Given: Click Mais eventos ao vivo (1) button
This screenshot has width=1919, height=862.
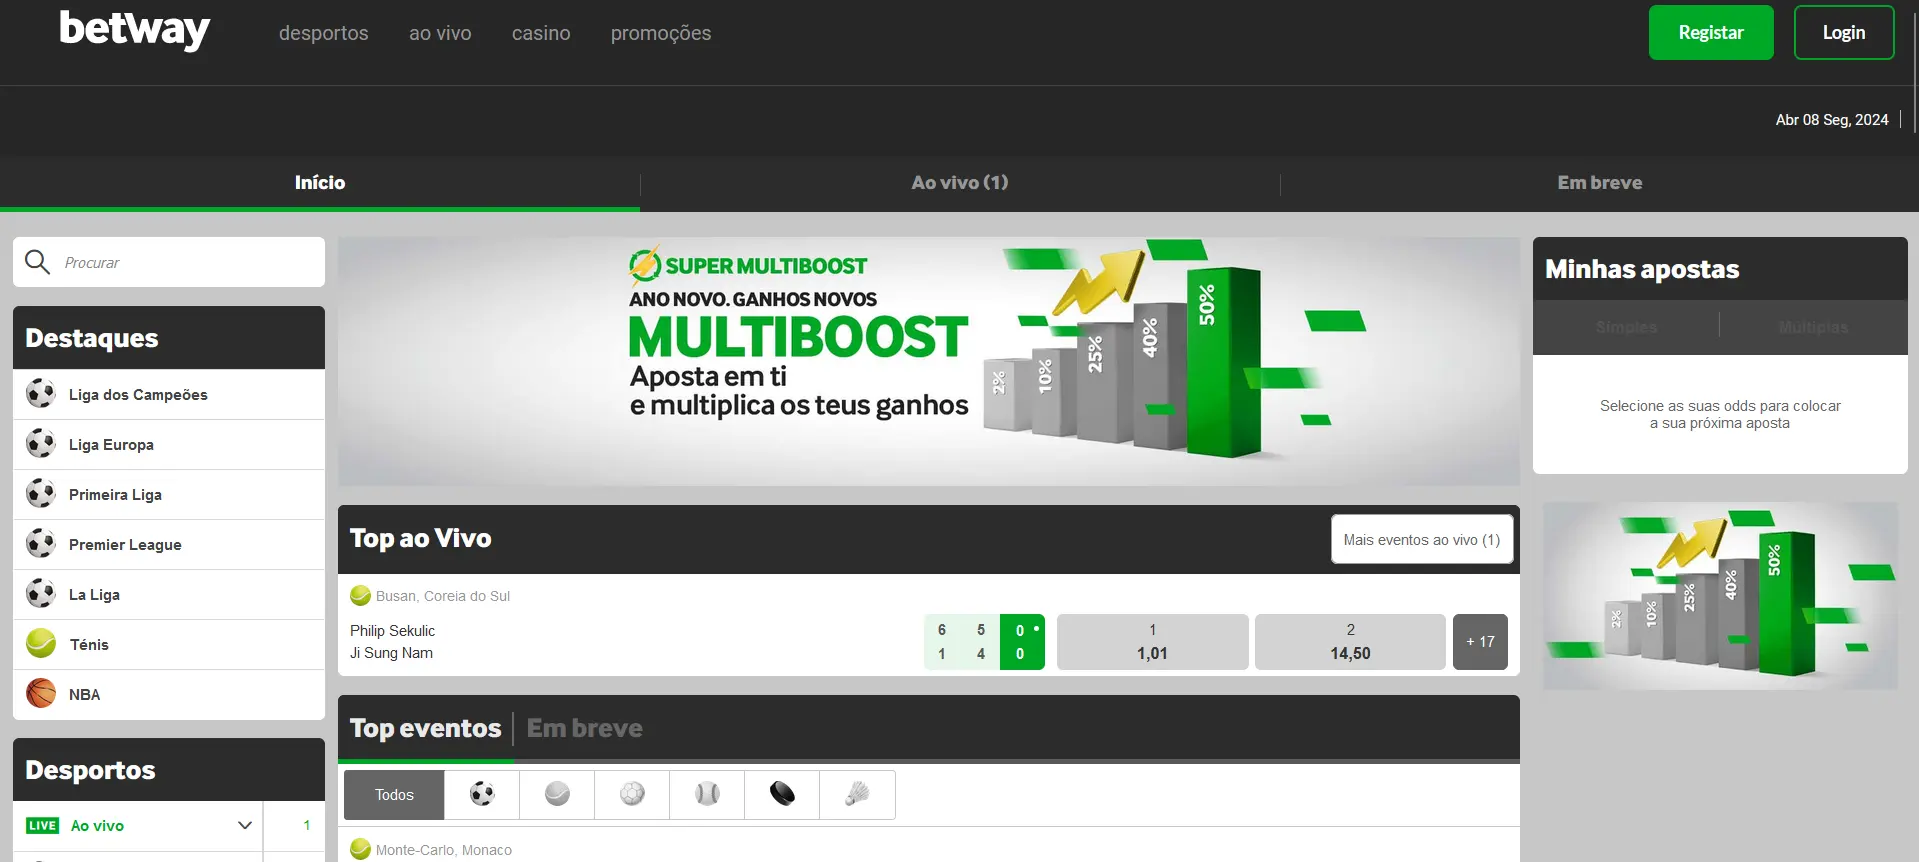Looking at the screenshot, I should (x=1422, y=539).
